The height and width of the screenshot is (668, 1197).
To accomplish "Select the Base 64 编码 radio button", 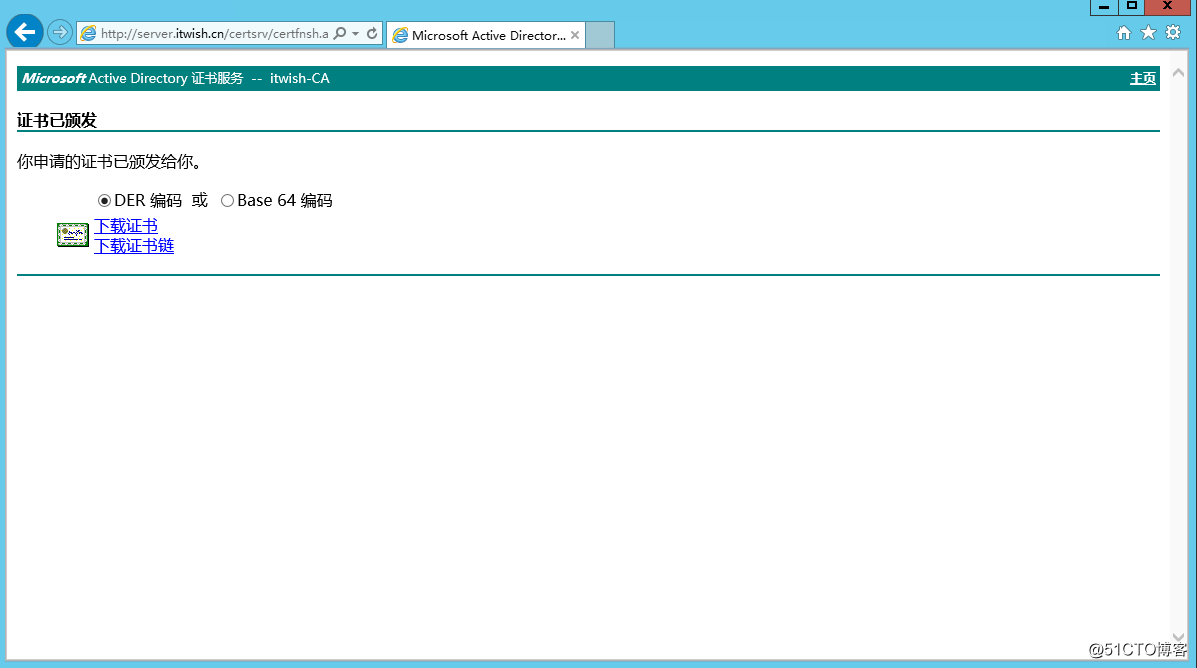I will [227, 201].
